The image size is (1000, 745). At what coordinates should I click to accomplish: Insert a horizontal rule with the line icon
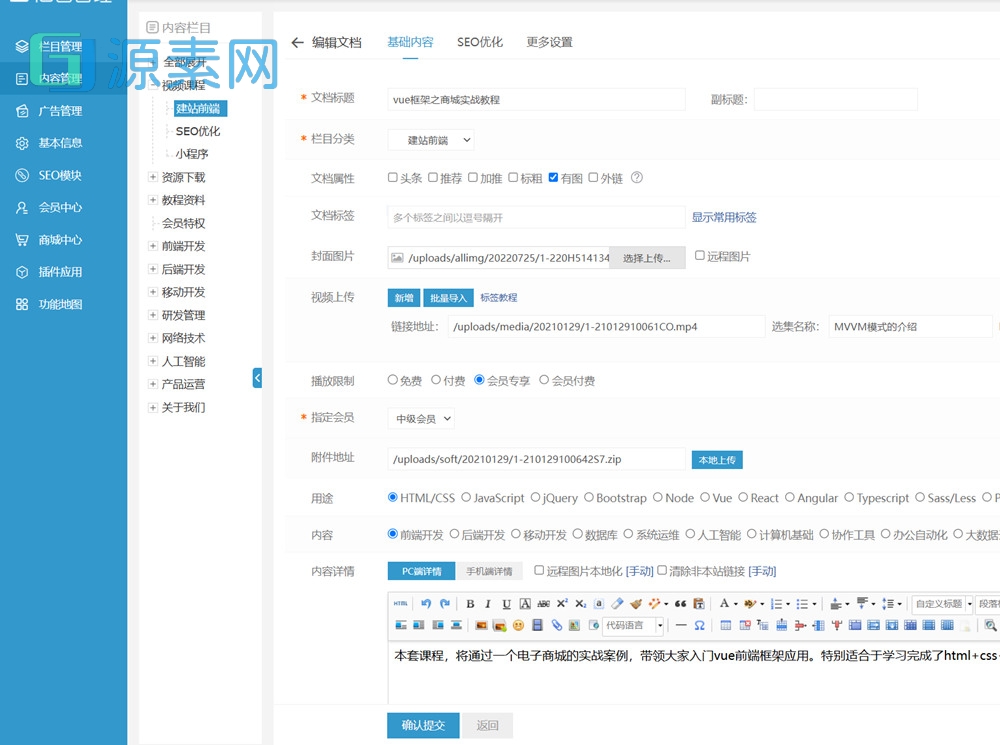tap(680, 625)
